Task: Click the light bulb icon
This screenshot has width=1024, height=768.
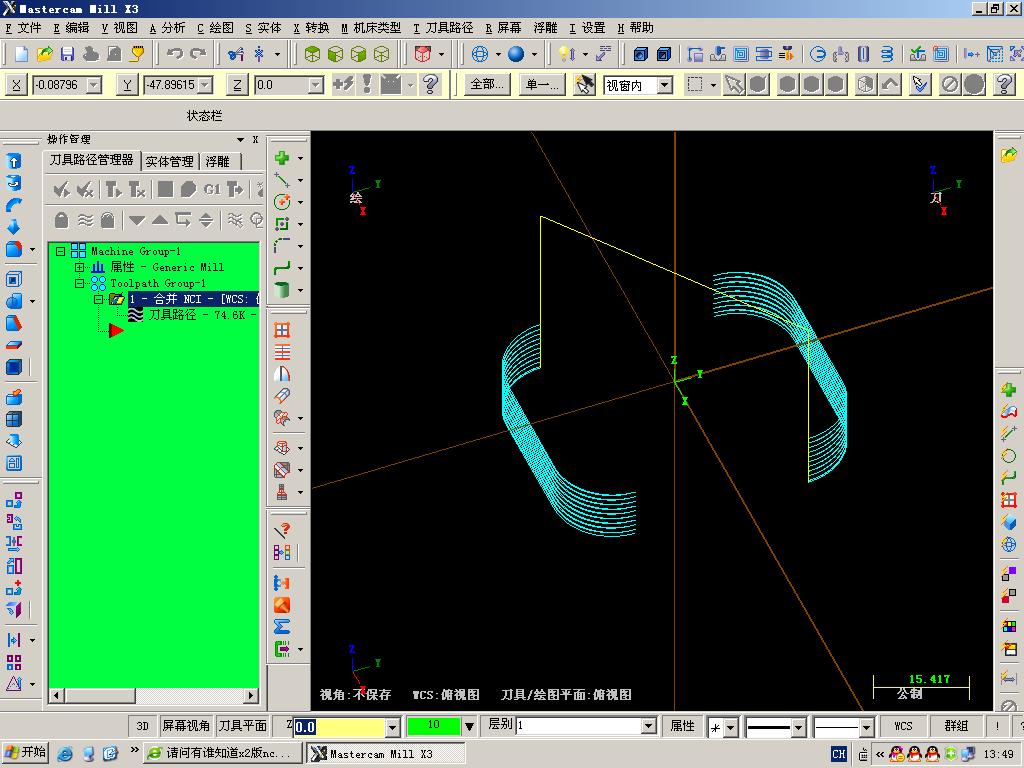Action: (566, 54)
